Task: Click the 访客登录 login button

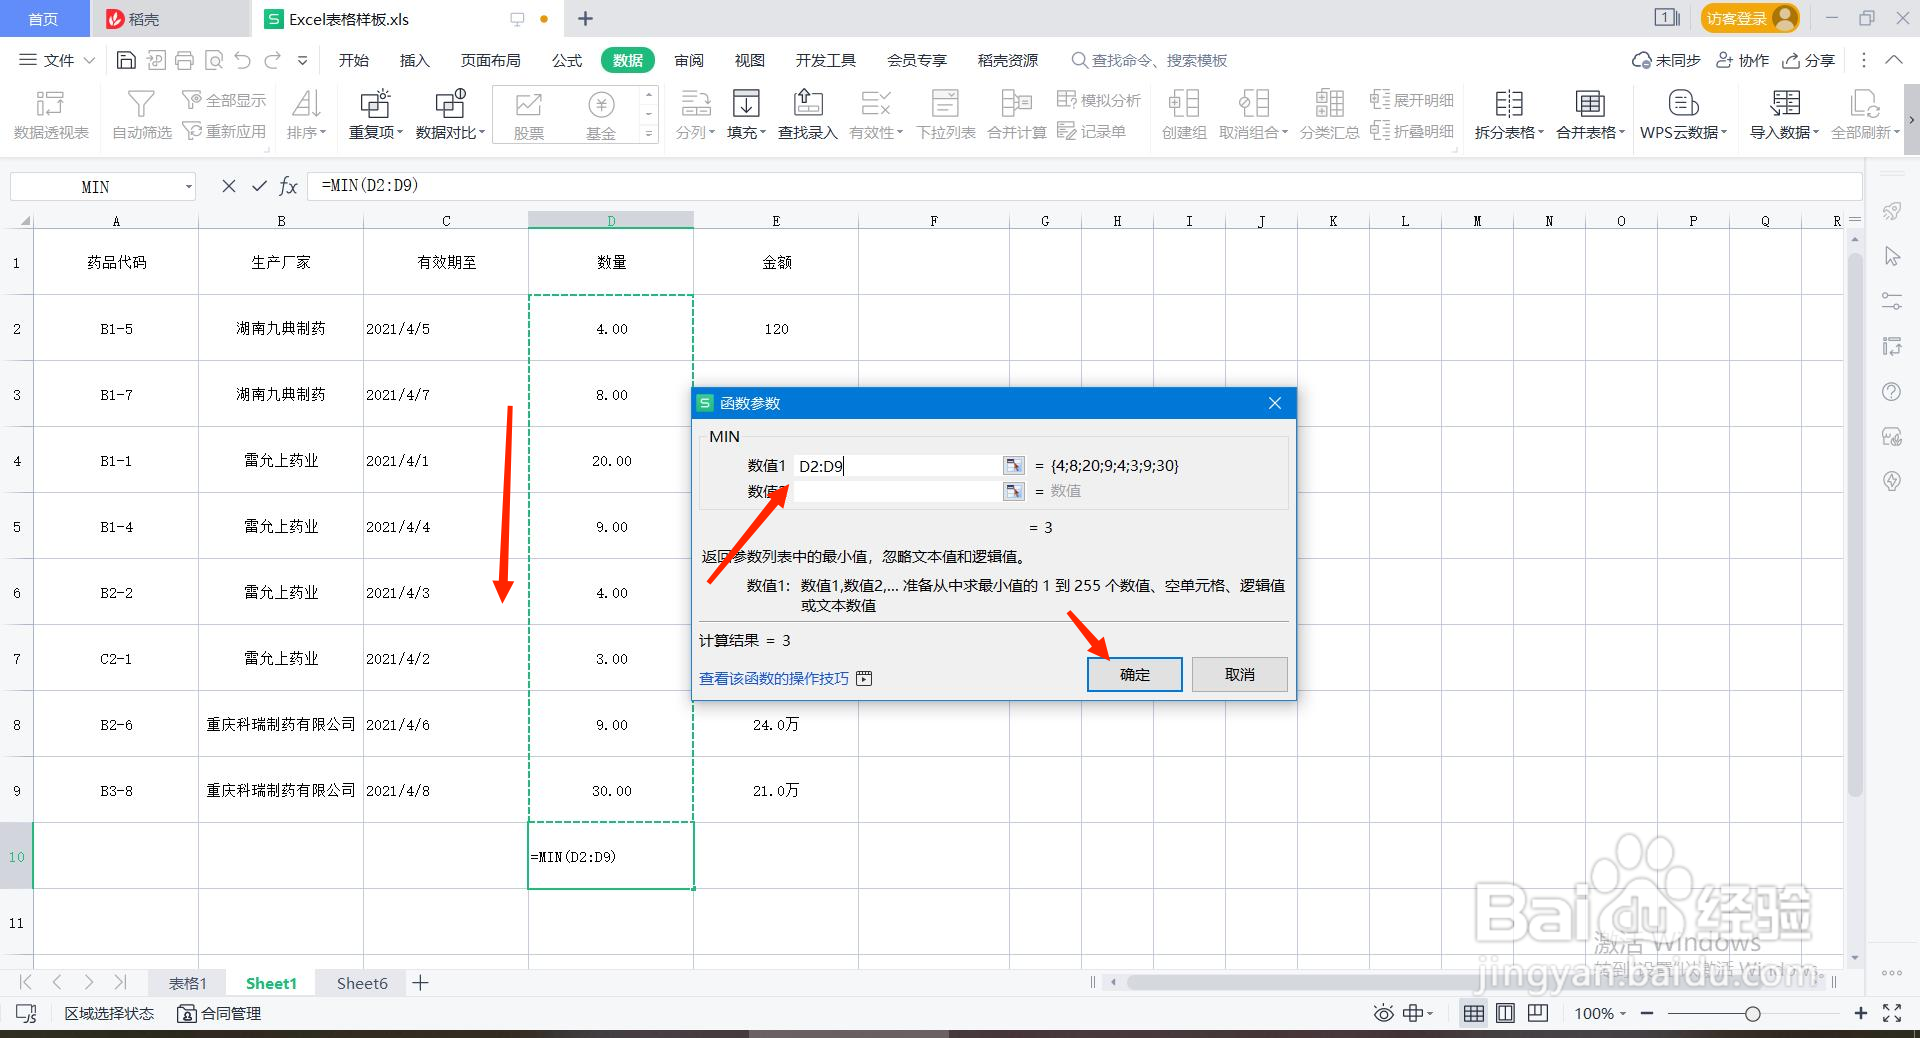Action: [1750, 18]
